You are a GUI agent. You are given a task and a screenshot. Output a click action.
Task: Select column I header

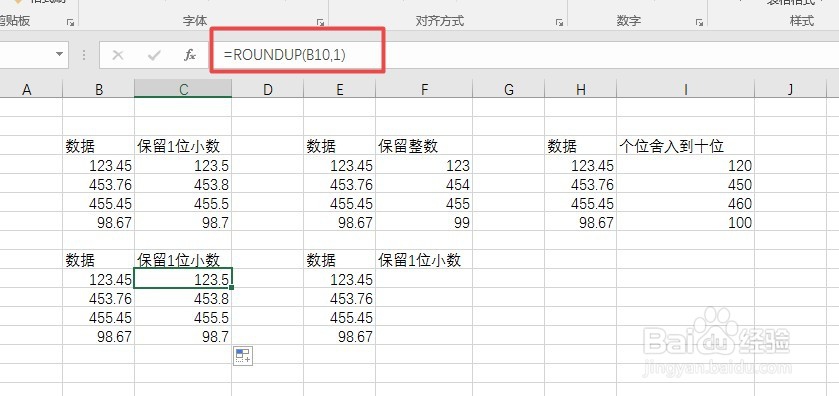pyautogui.click(x=685, y=89)
